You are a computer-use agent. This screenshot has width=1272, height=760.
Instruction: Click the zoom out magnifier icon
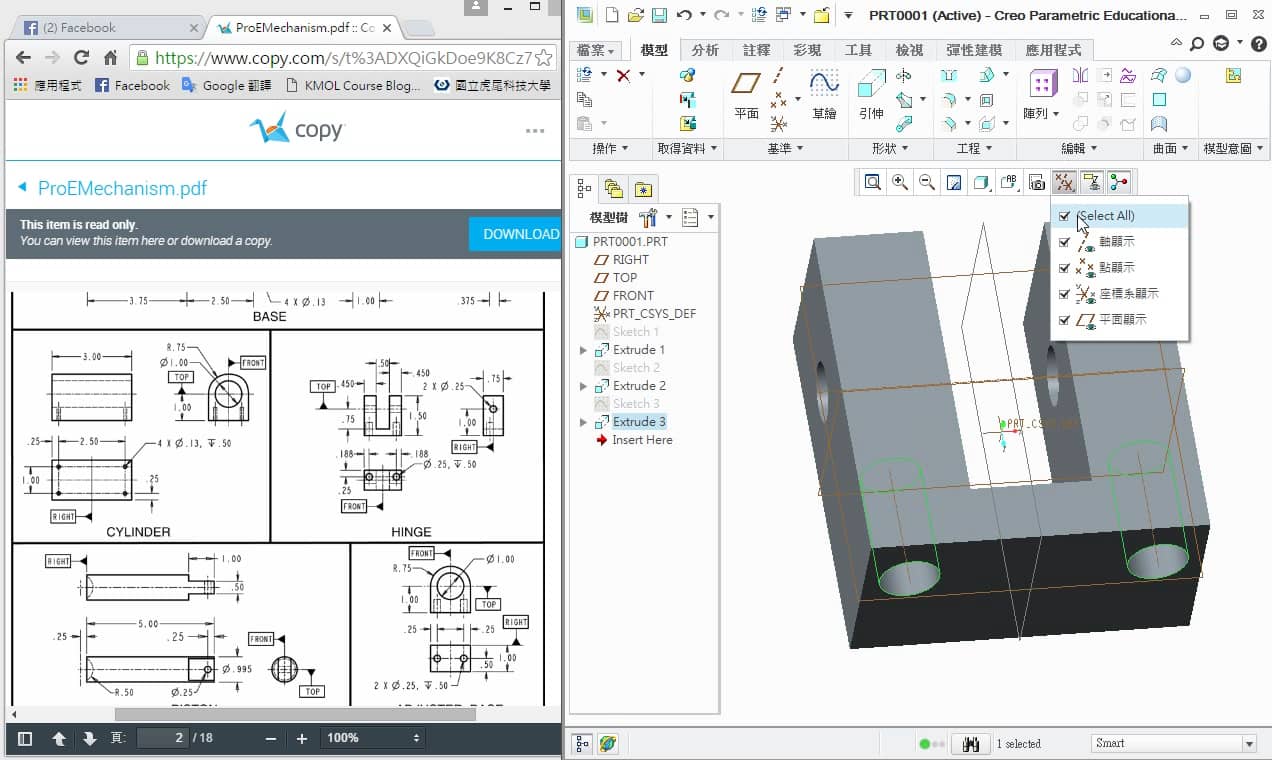click(x=927, y=182)
